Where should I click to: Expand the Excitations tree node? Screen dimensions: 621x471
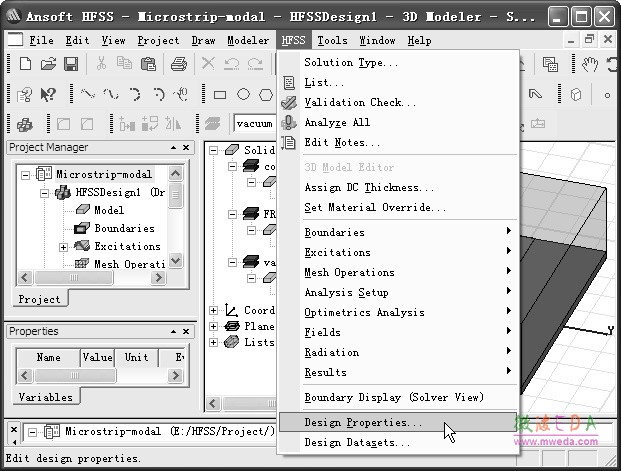(63, 247)
